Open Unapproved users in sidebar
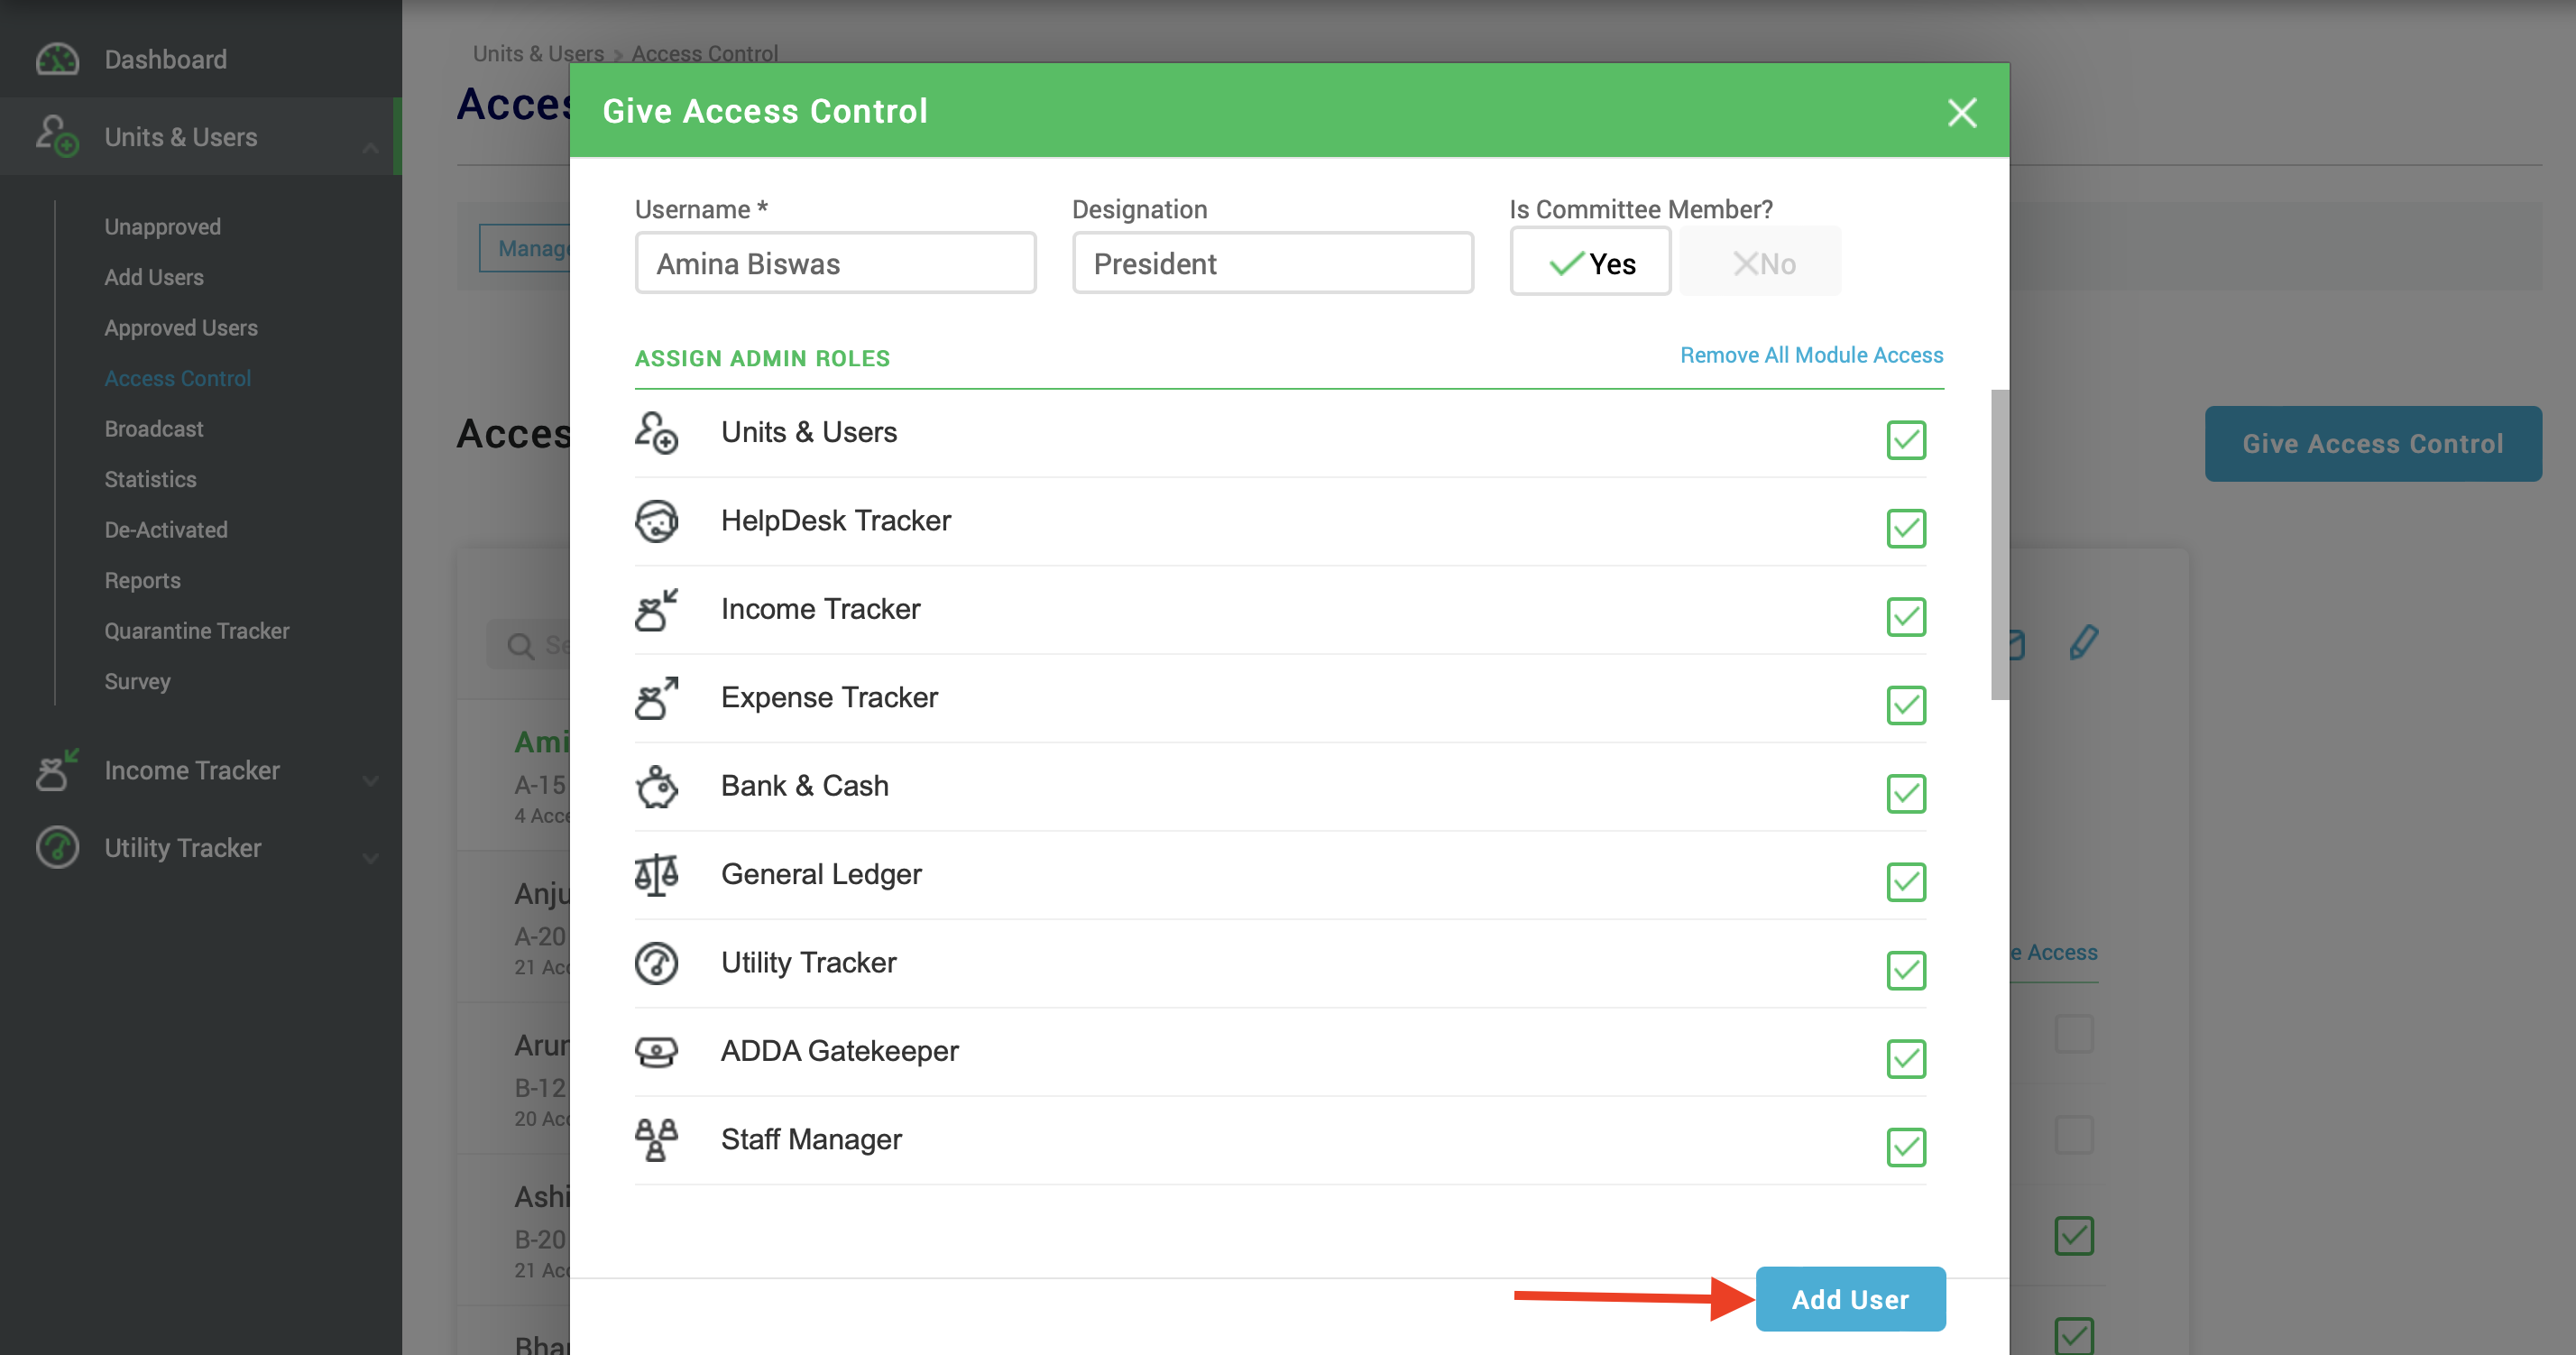2576x1355 pixels. [162, 227]
